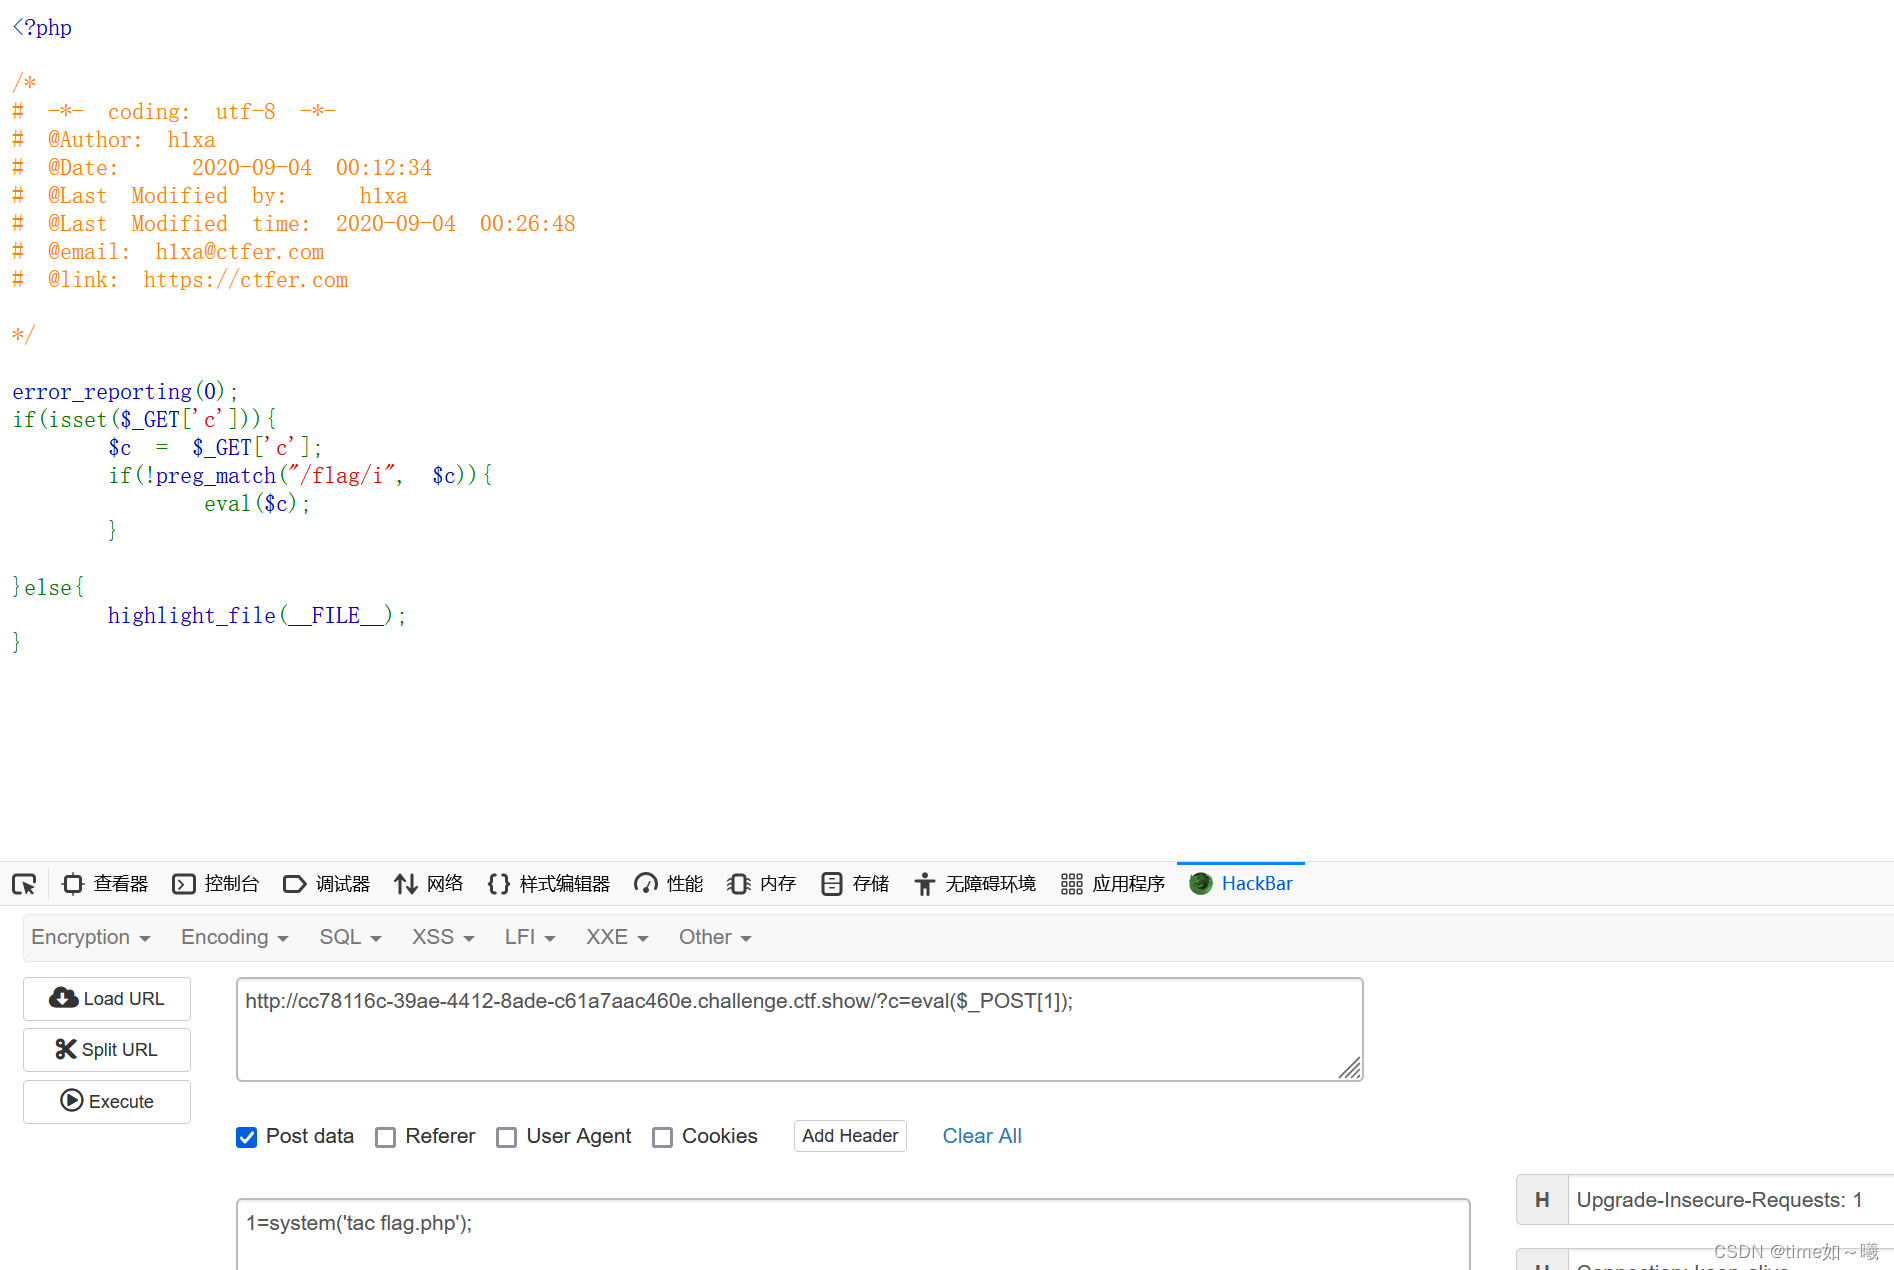Open the 内存 memory tab
Image resolution: width=1894 pixels, height=1270 pixels.
click(x=762, y=884)
